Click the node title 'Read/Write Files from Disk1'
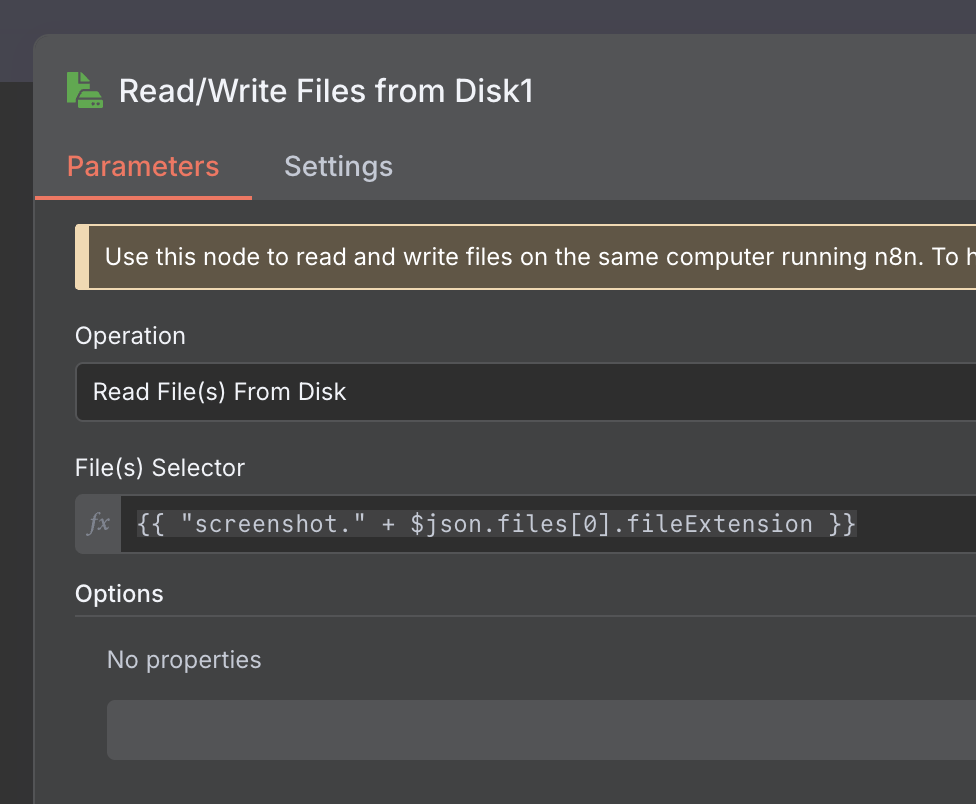The image size is (976, 804). coord(326,91)
